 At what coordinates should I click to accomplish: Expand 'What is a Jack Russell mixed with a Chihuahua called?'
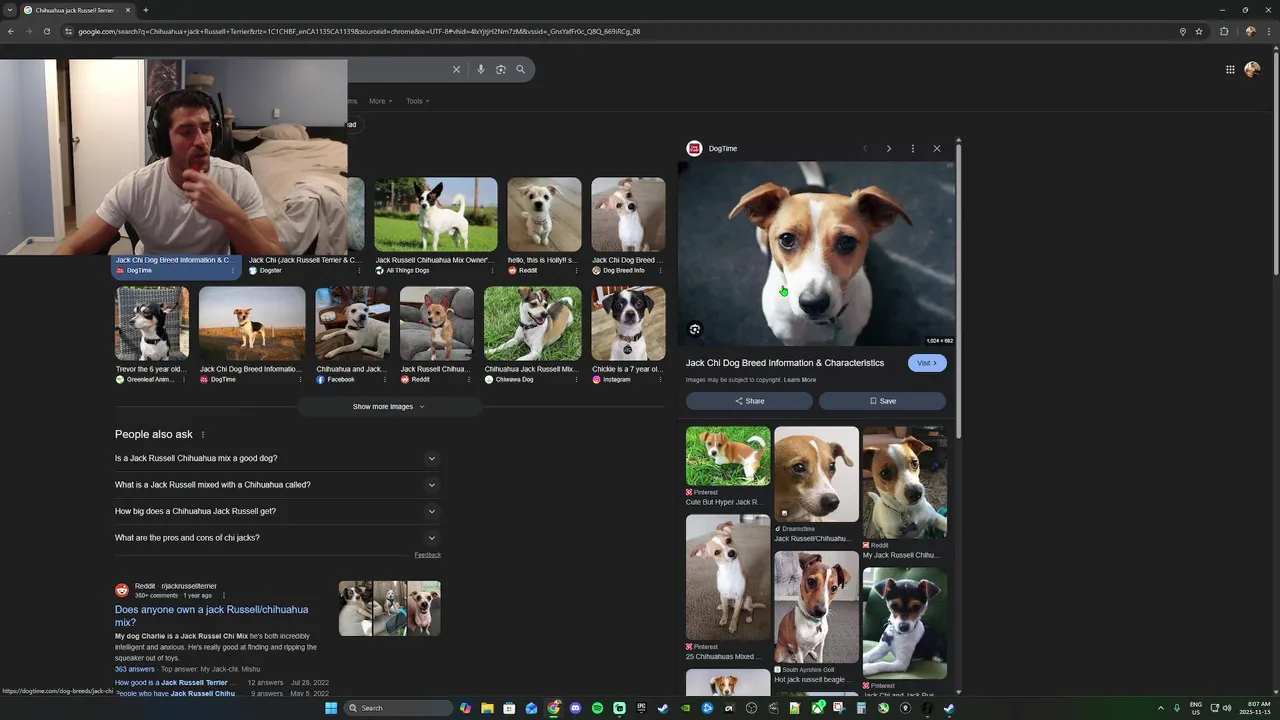[x=277, y=485]
